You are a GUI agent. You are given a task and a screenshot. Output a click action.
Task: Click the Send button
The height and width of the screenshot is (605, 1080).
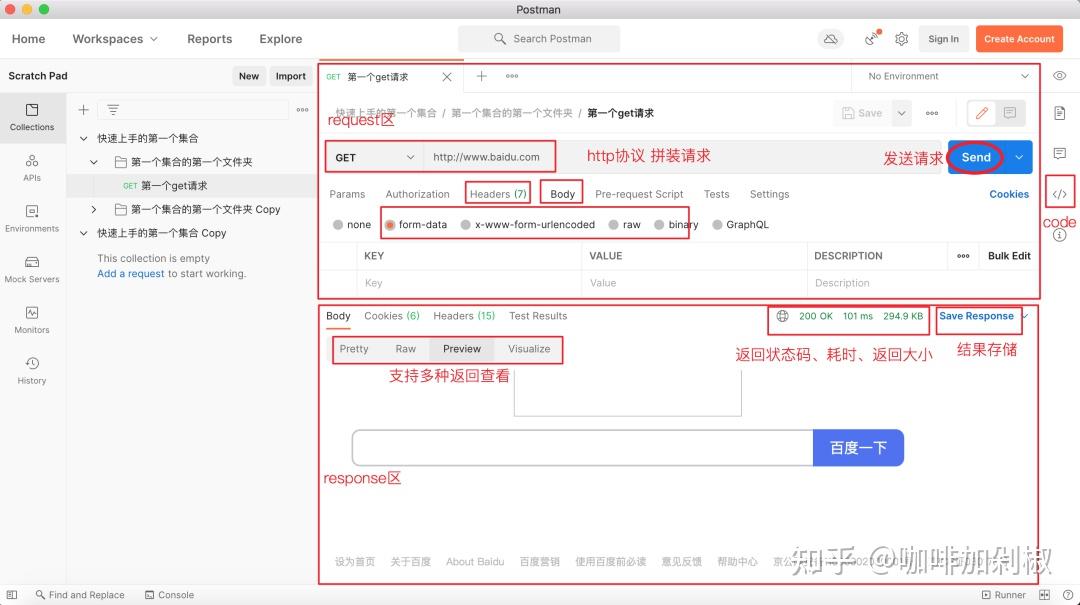coord(975,157)
